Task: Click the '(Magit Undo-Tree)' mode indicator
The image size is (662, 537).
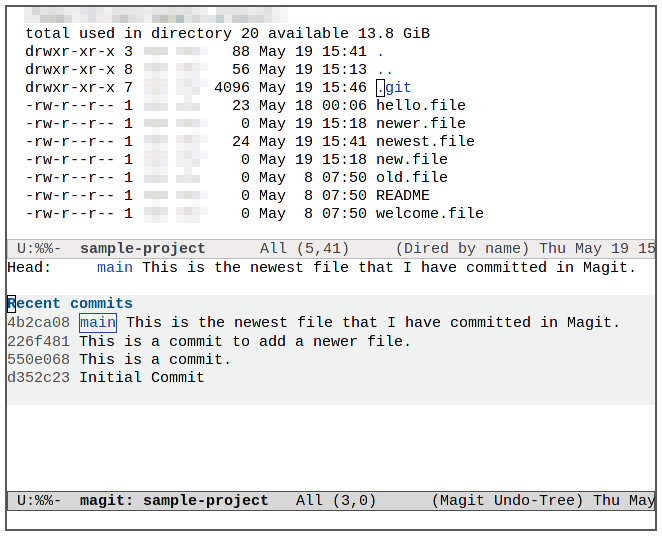Action: coord(508,500)
